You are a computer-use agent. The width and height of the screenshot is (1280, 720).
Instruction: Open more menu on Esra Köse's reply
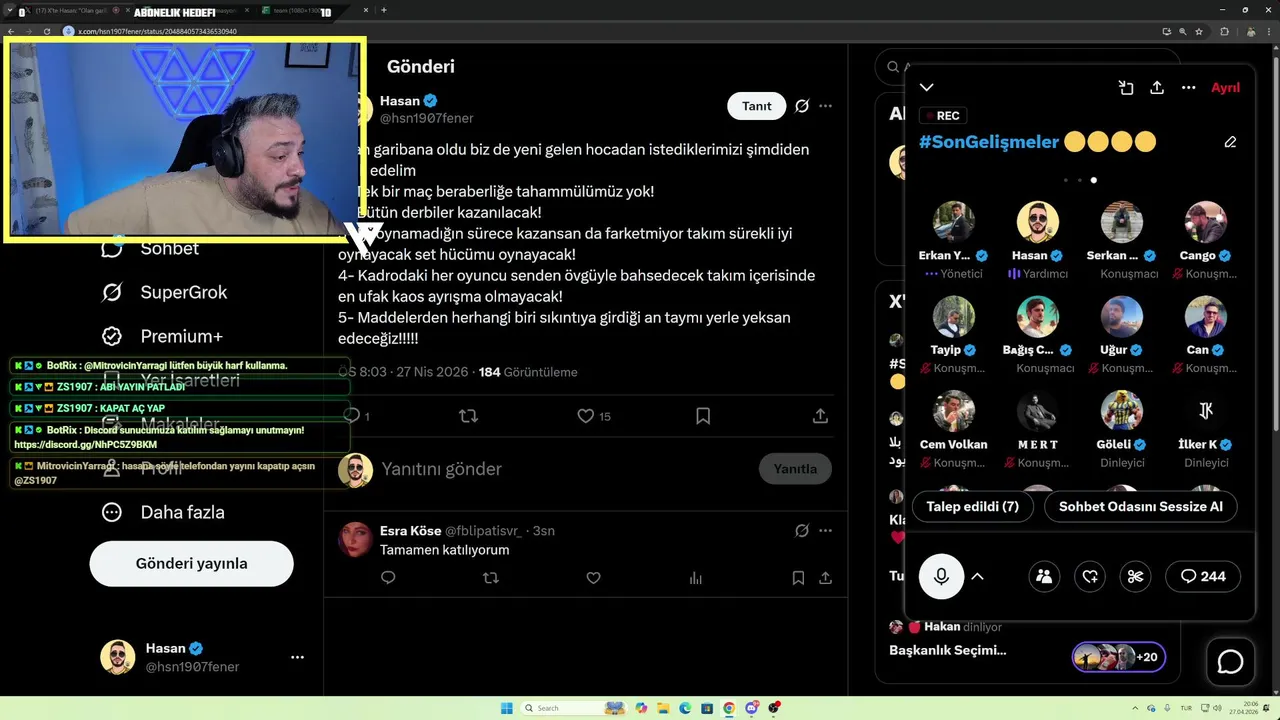825,531
